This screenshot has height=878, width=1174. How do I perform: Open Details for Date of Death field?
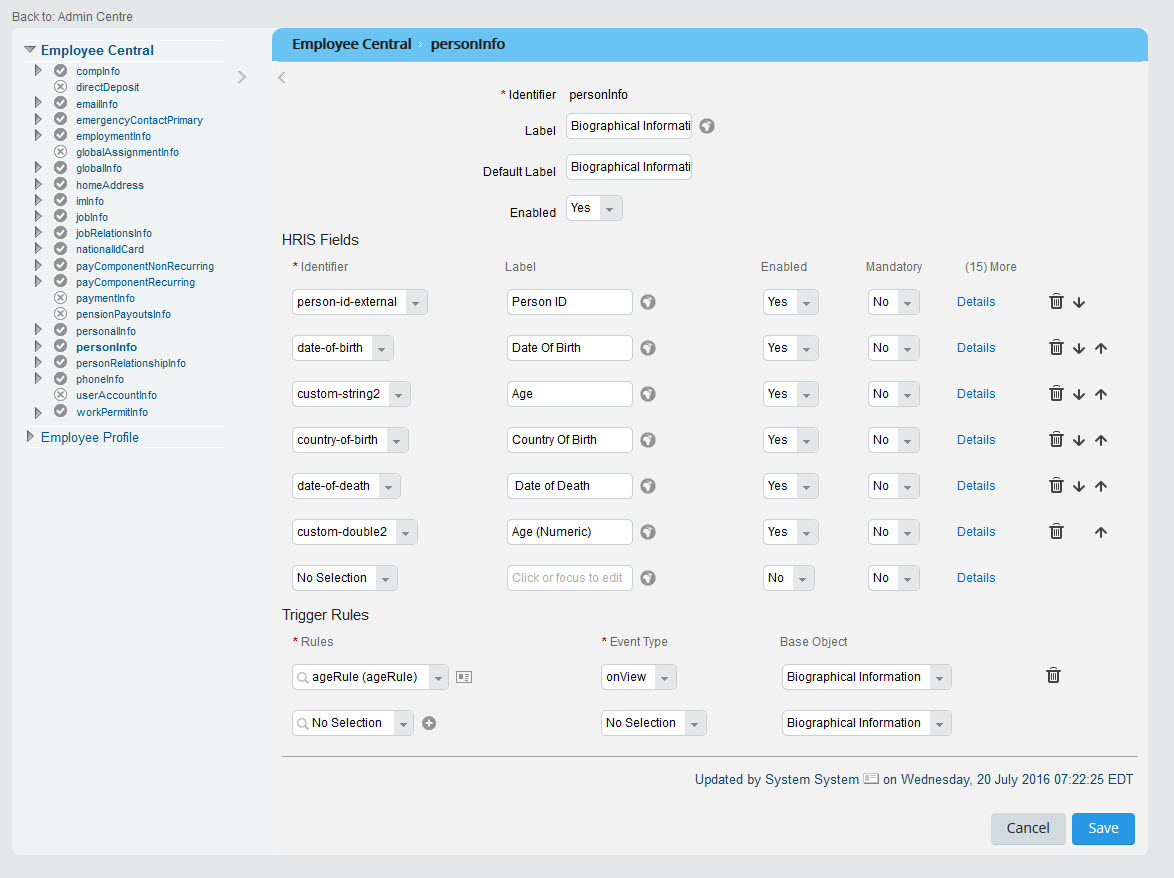pos(976,486)
